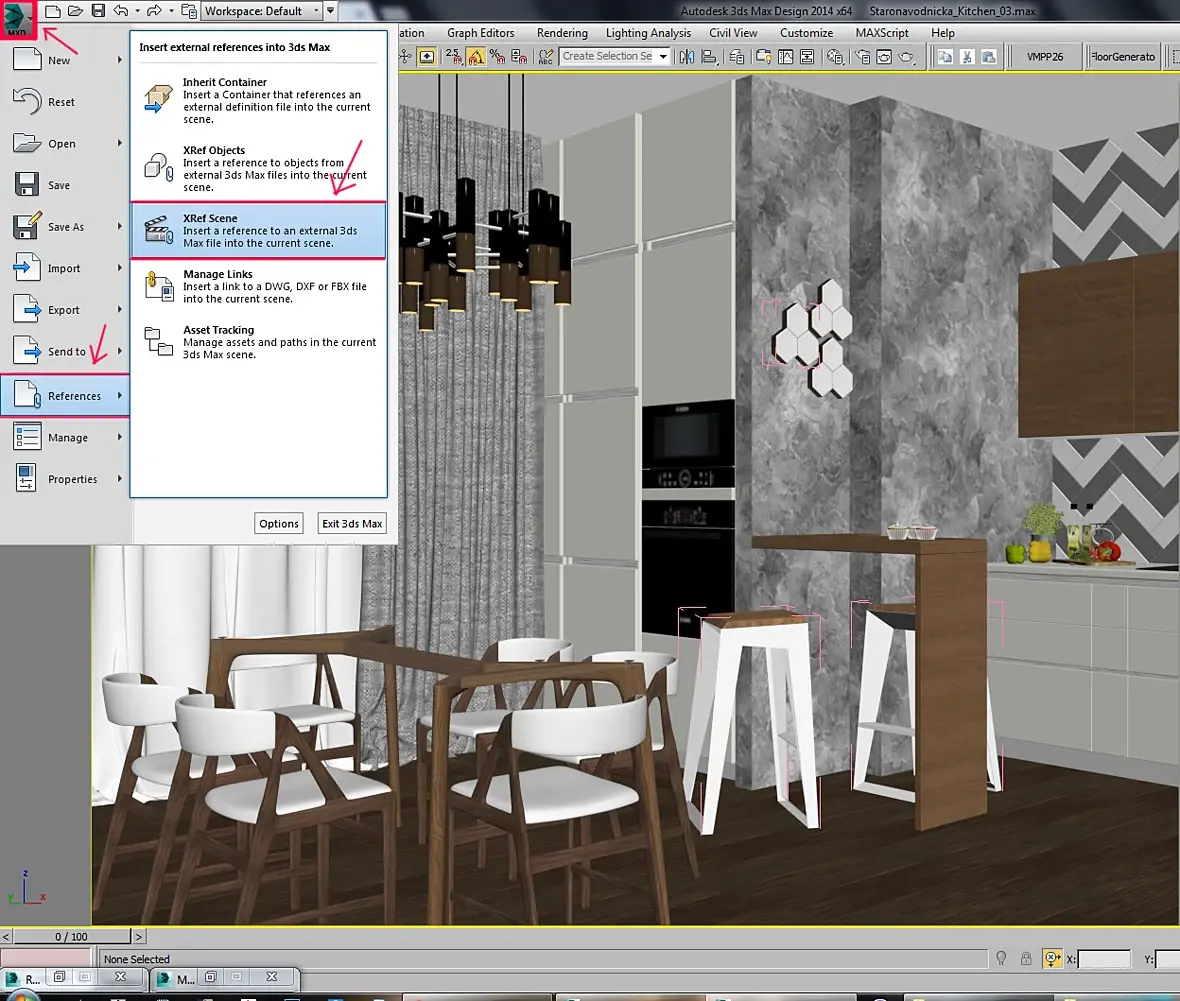This screenshot has width=1180, height=1001.
Task: Click the Exit 3ds Max button
Action: coord(352,524)
